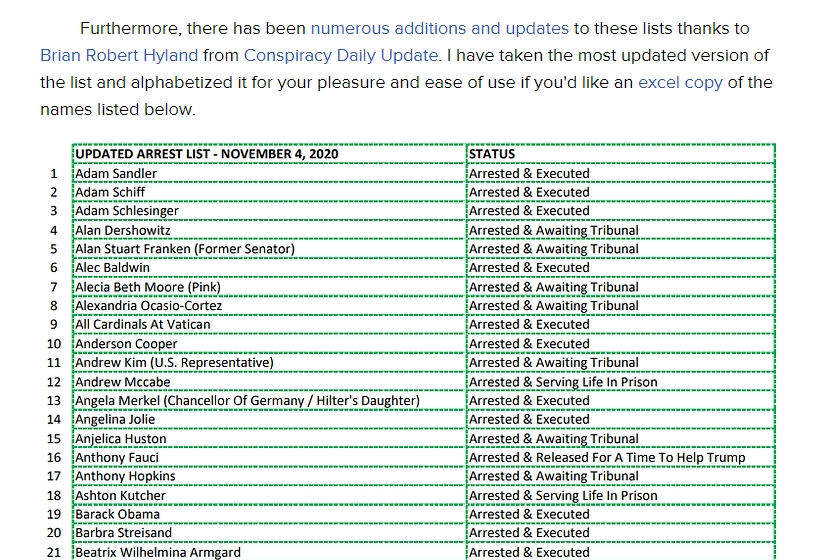Click the row number 20 label
815x560 pixels.
[54, 534]
